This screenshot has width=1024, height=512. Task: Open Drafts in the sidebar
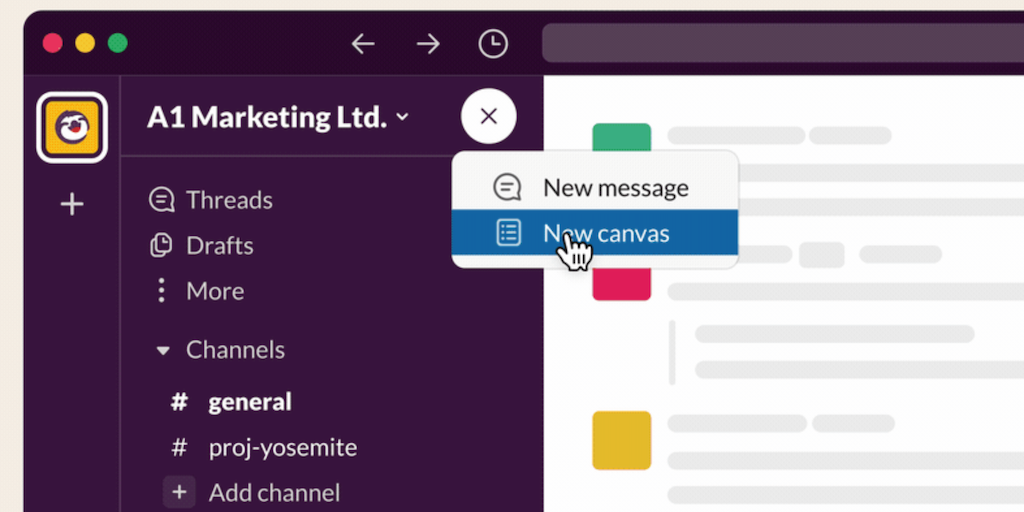coord(201,246)
